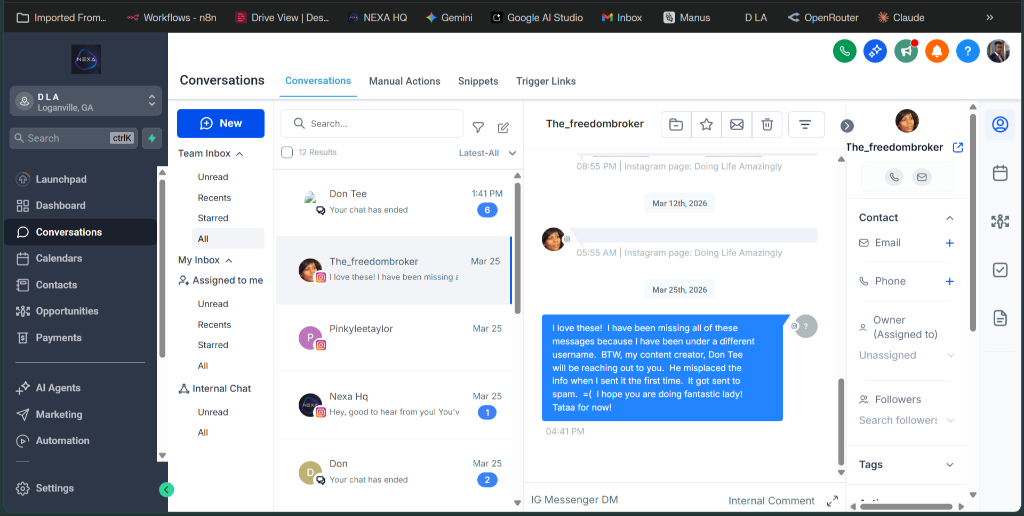Open the Don Tee 1:41 PM conversation
1024x516 pixels.
tap(392, 202)
